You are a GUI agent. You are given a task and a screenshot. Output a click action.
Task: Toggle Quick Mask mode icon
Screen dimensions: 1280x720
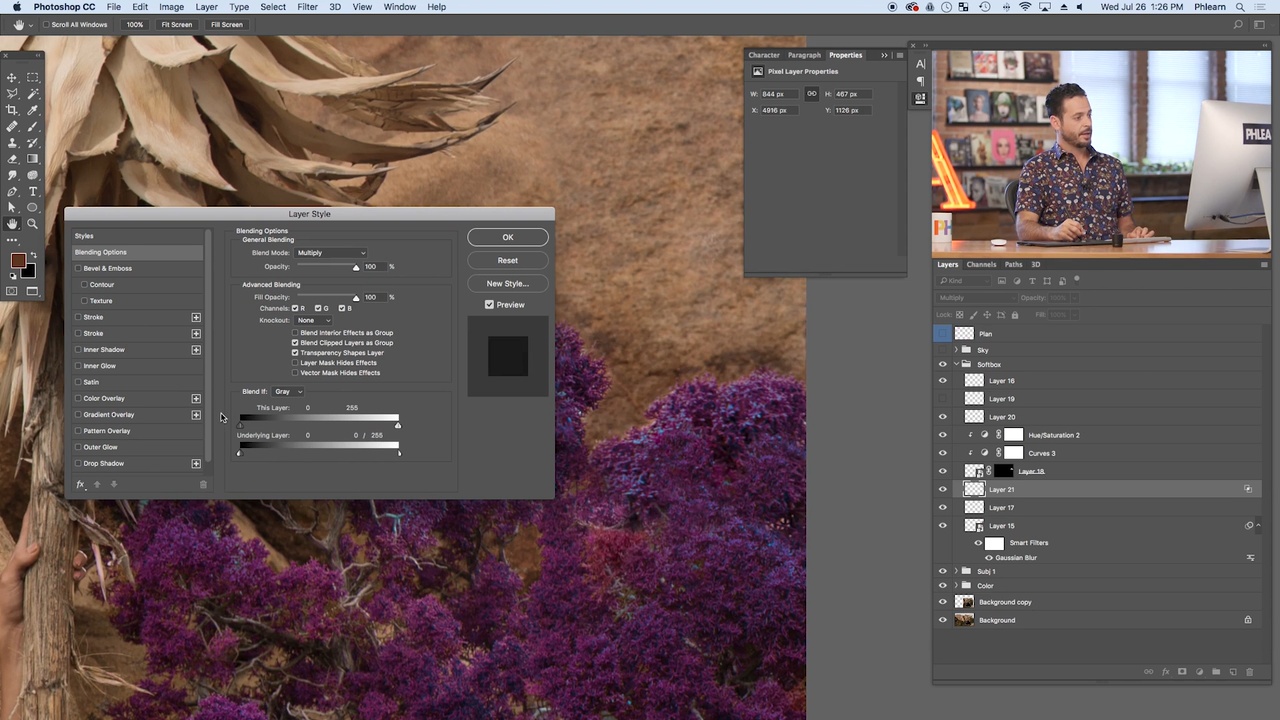point(12,291)
